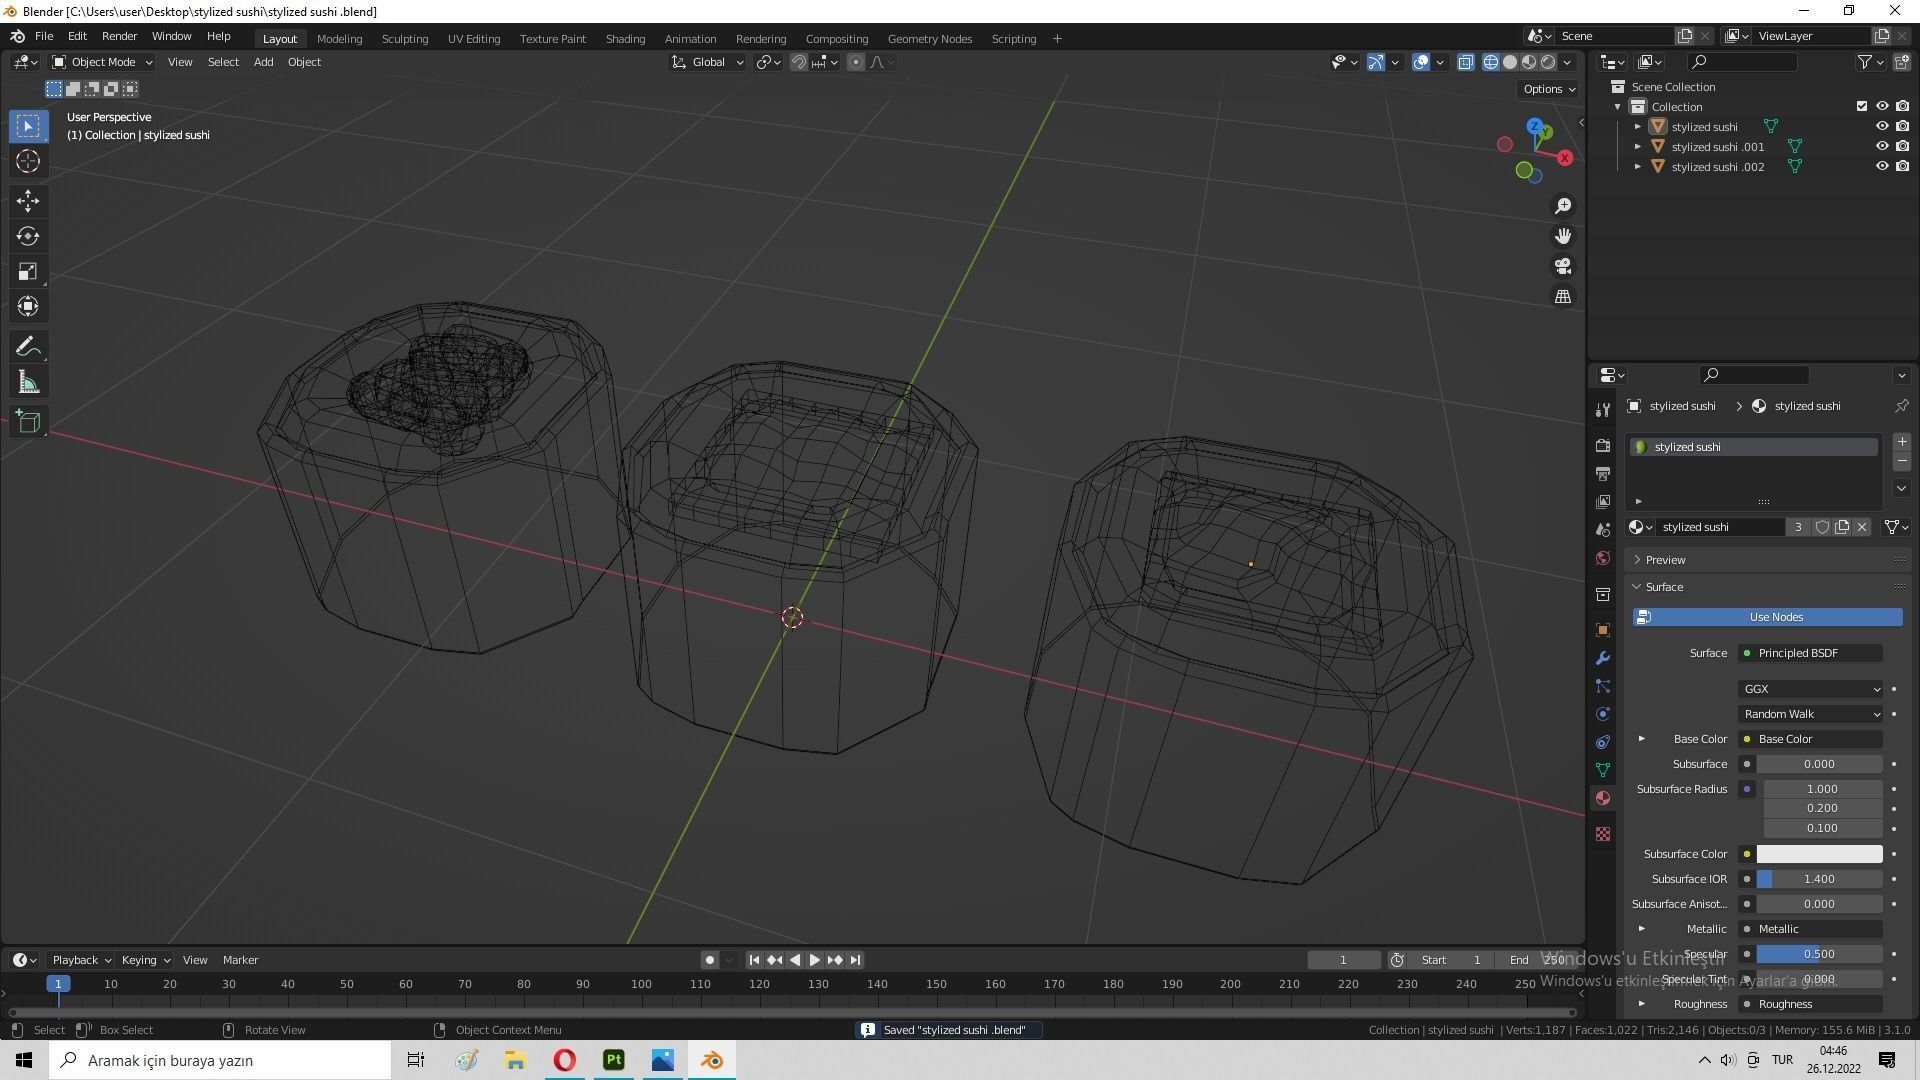Select the Scale tool

click(28, 272)
